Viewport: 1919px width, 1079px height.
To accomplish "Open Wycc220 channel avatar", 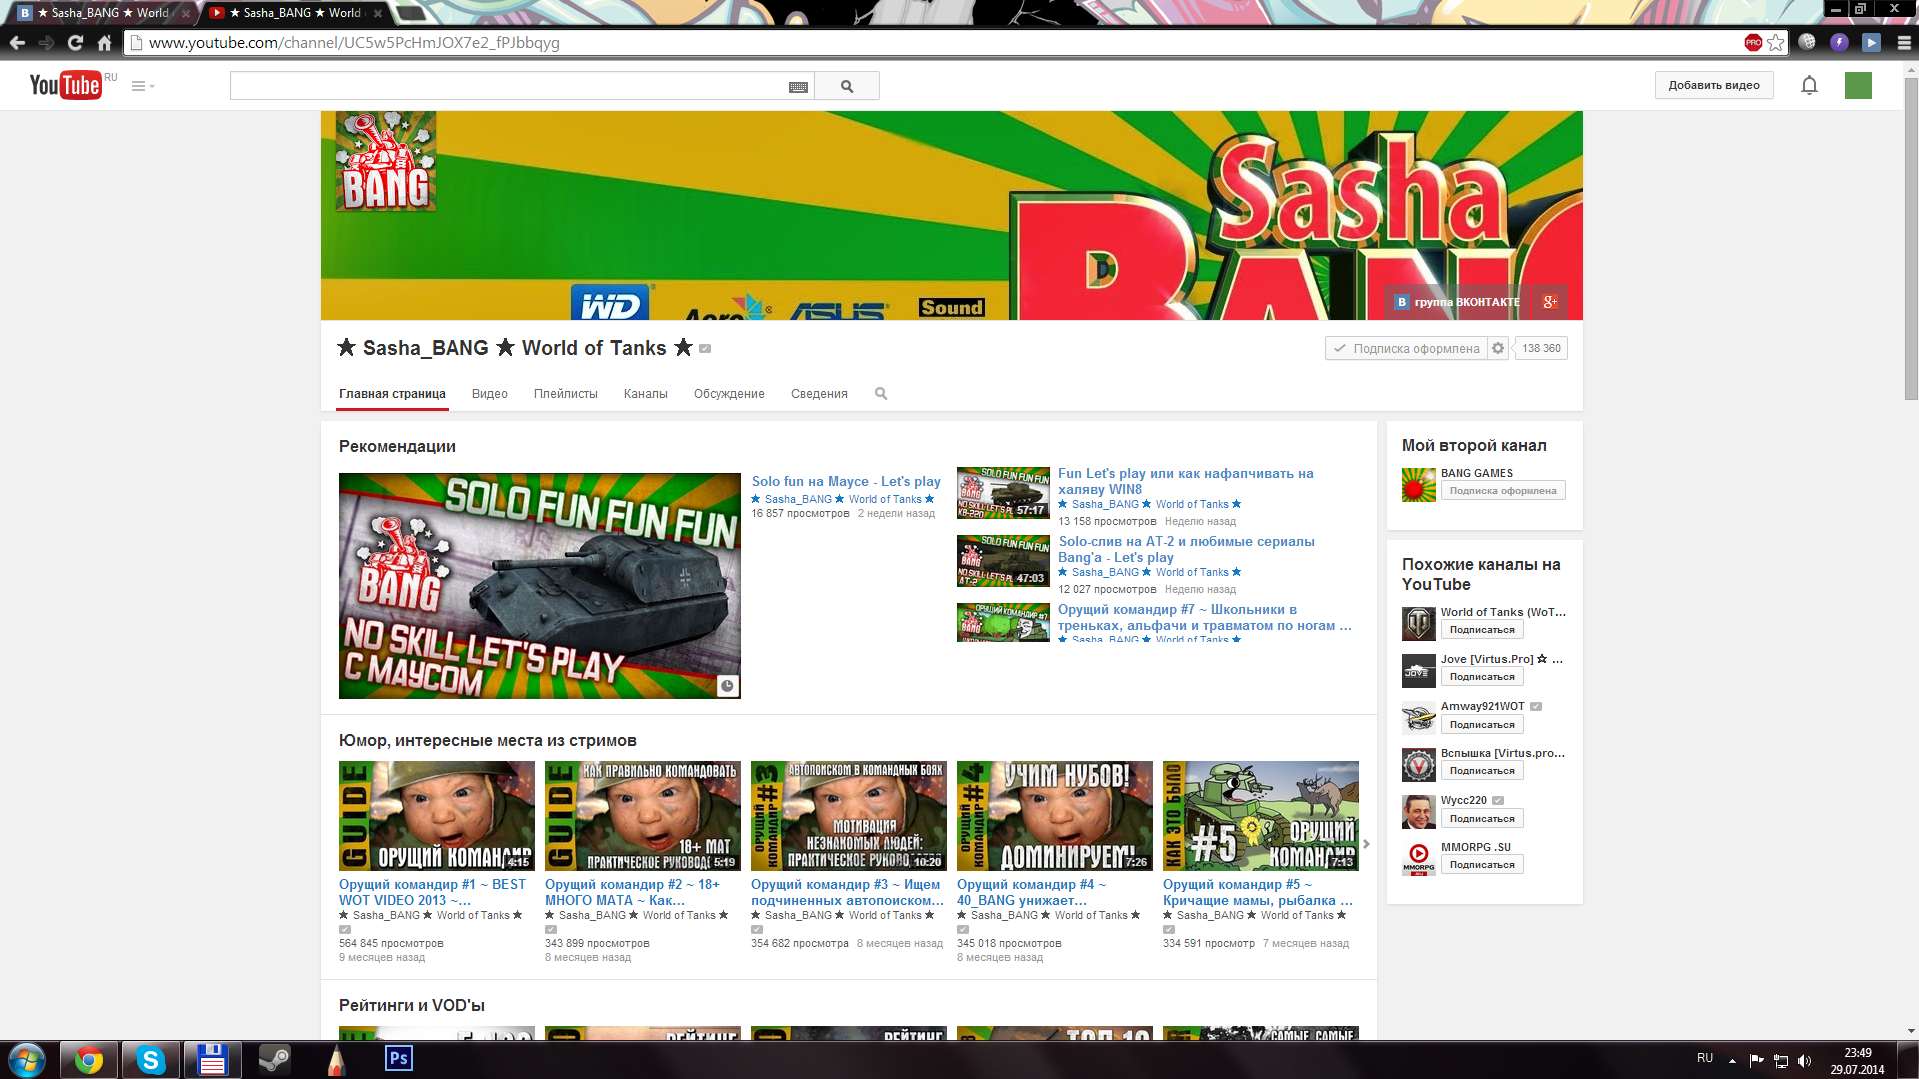I will pos(1419,812).
